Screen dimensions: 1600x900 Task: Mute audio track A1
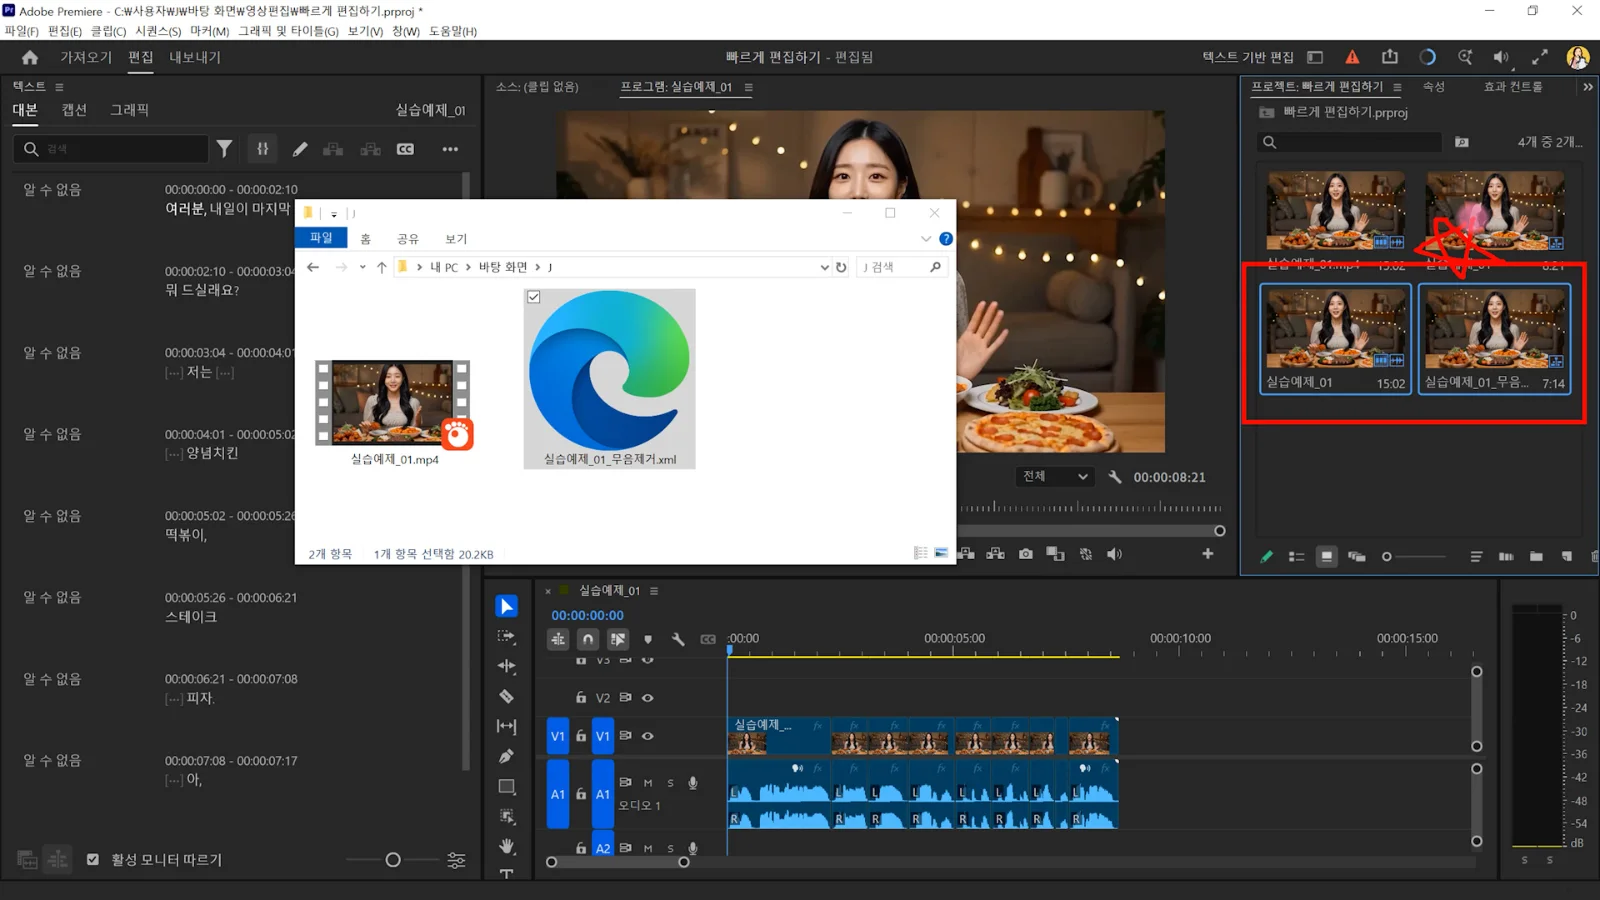point(648,783)
